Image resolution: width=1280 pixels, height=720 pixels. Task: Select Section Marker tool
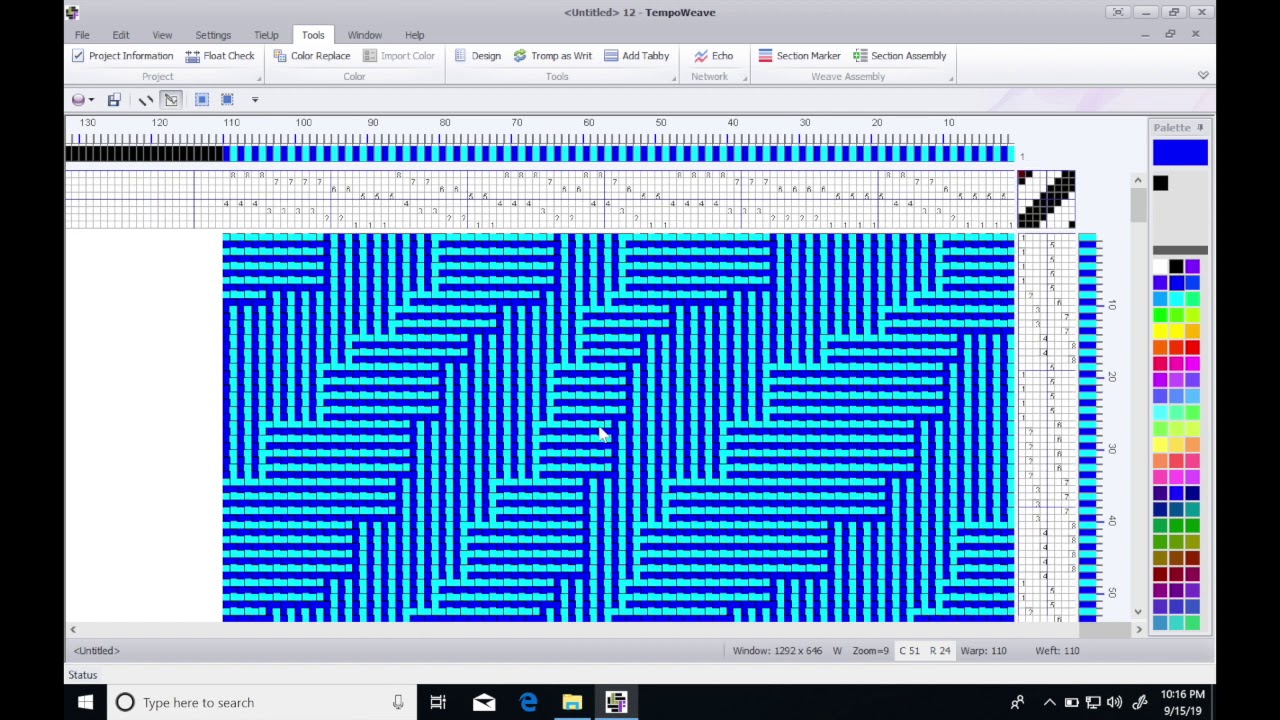pyautogui.click(x=799, y=56)
